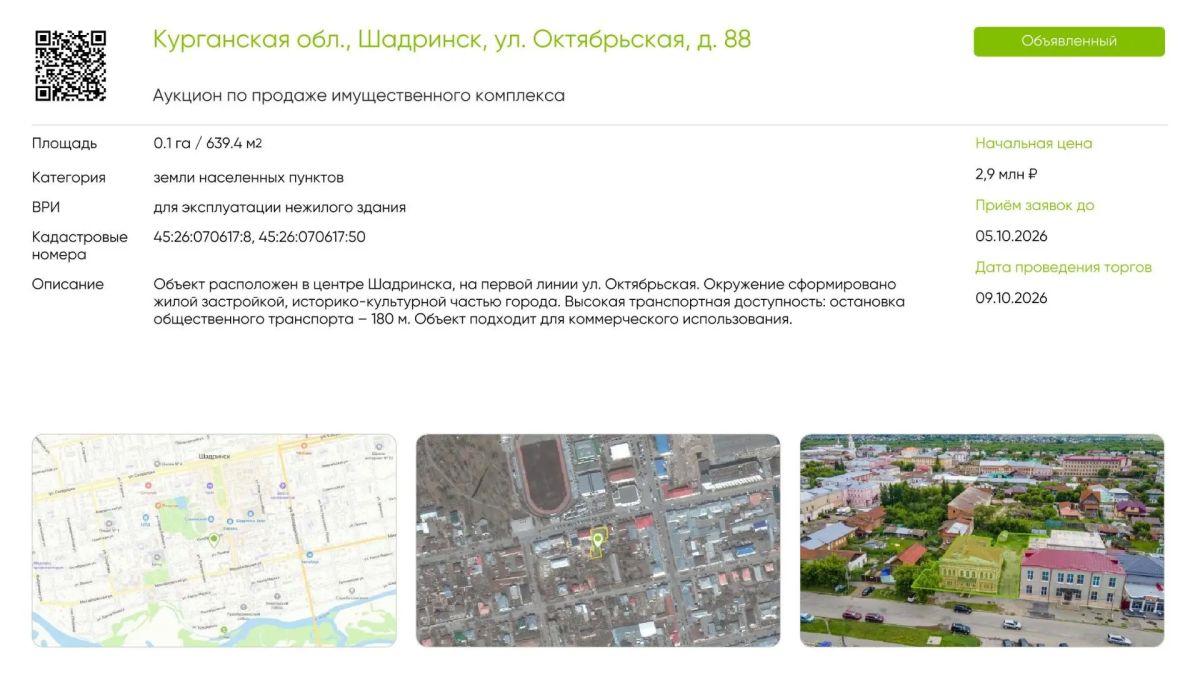Select the text земли населенных пунктов

pos(248,177)
